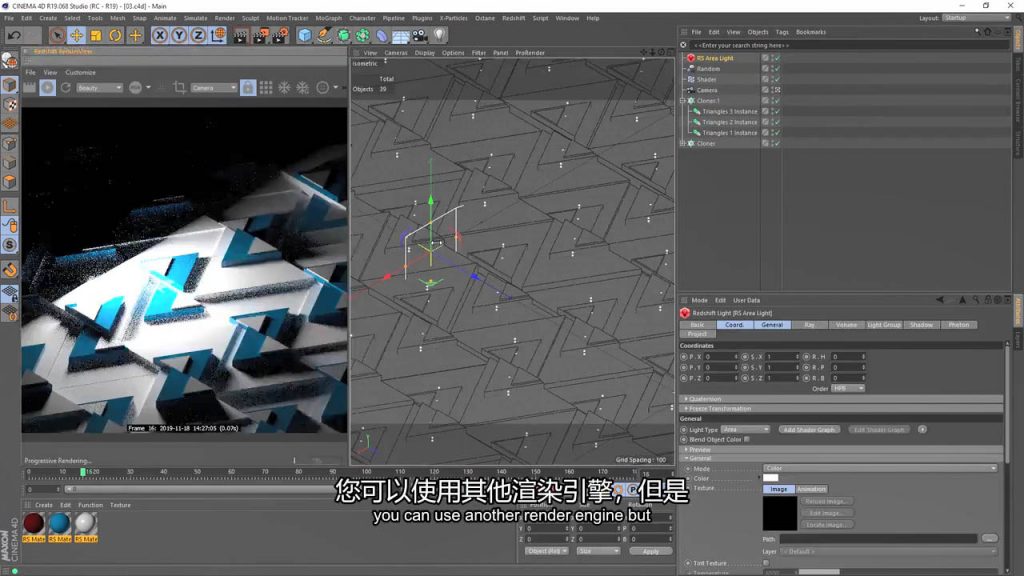Viewport: 1024px width, 576px height.
Task: Activate the Rotate tool
Action: point(115,35)
